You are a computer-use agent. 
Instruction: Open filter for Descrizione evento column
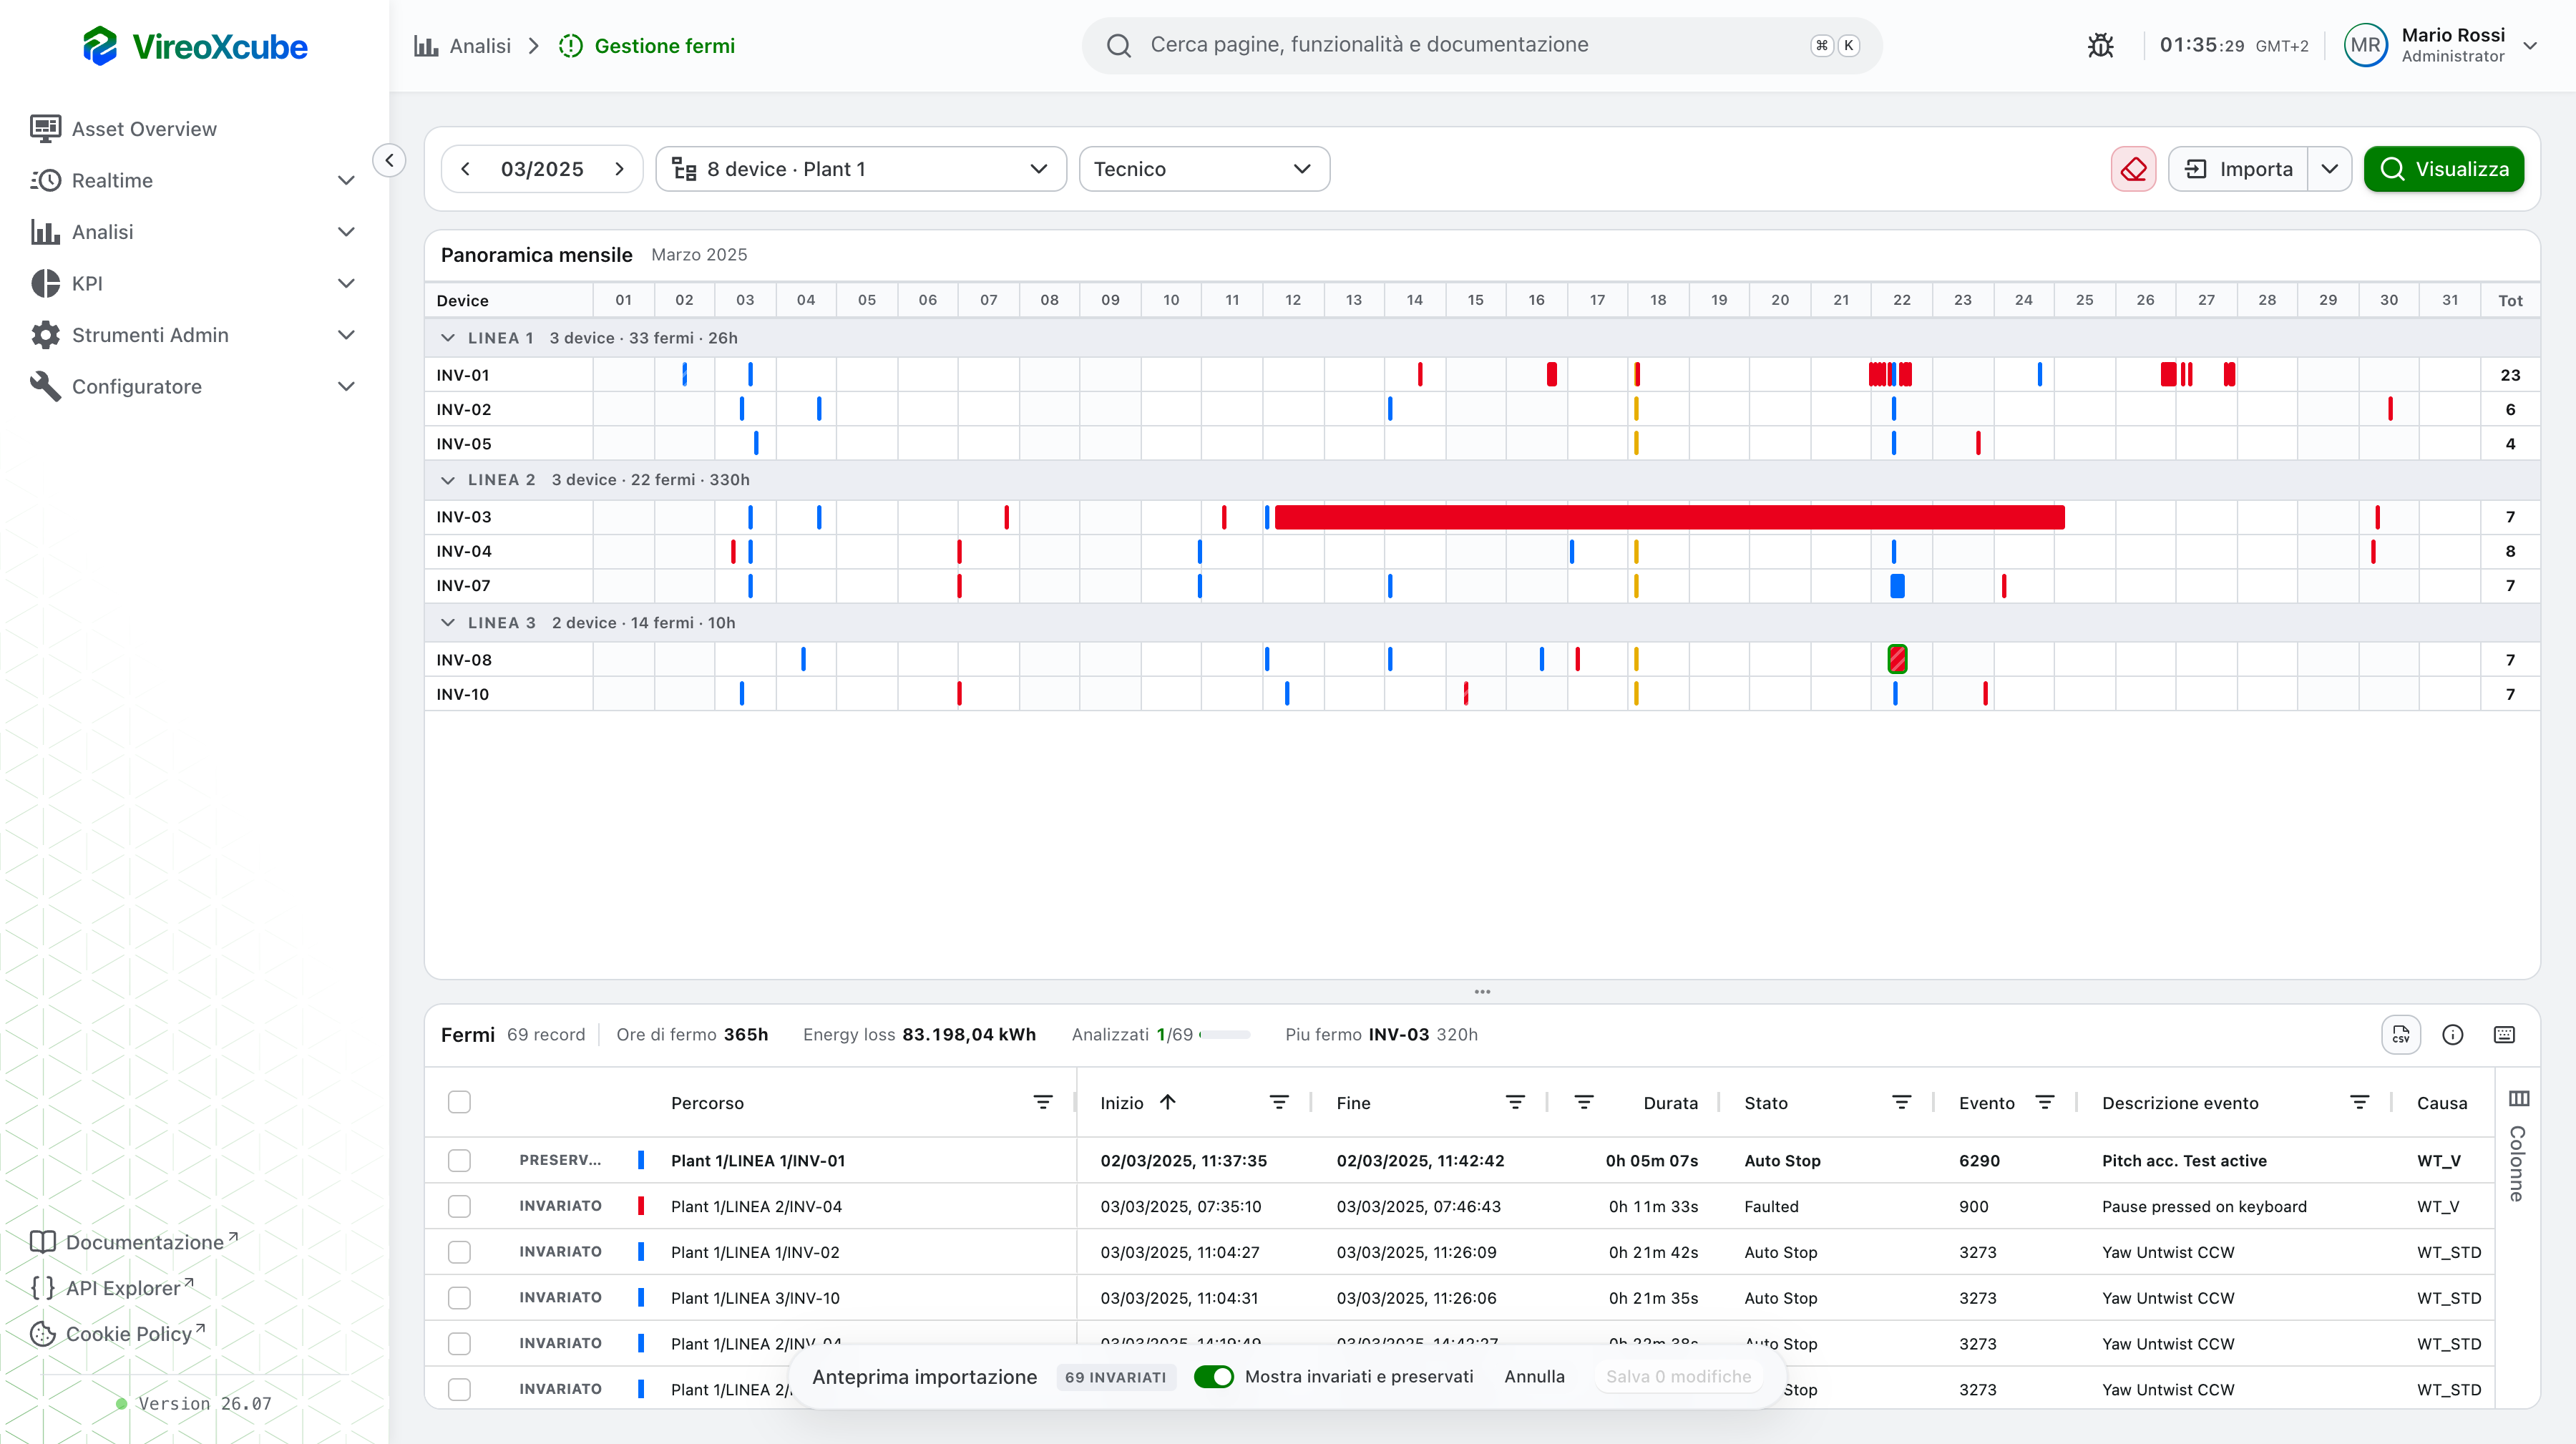(x=2360, y=1102)
